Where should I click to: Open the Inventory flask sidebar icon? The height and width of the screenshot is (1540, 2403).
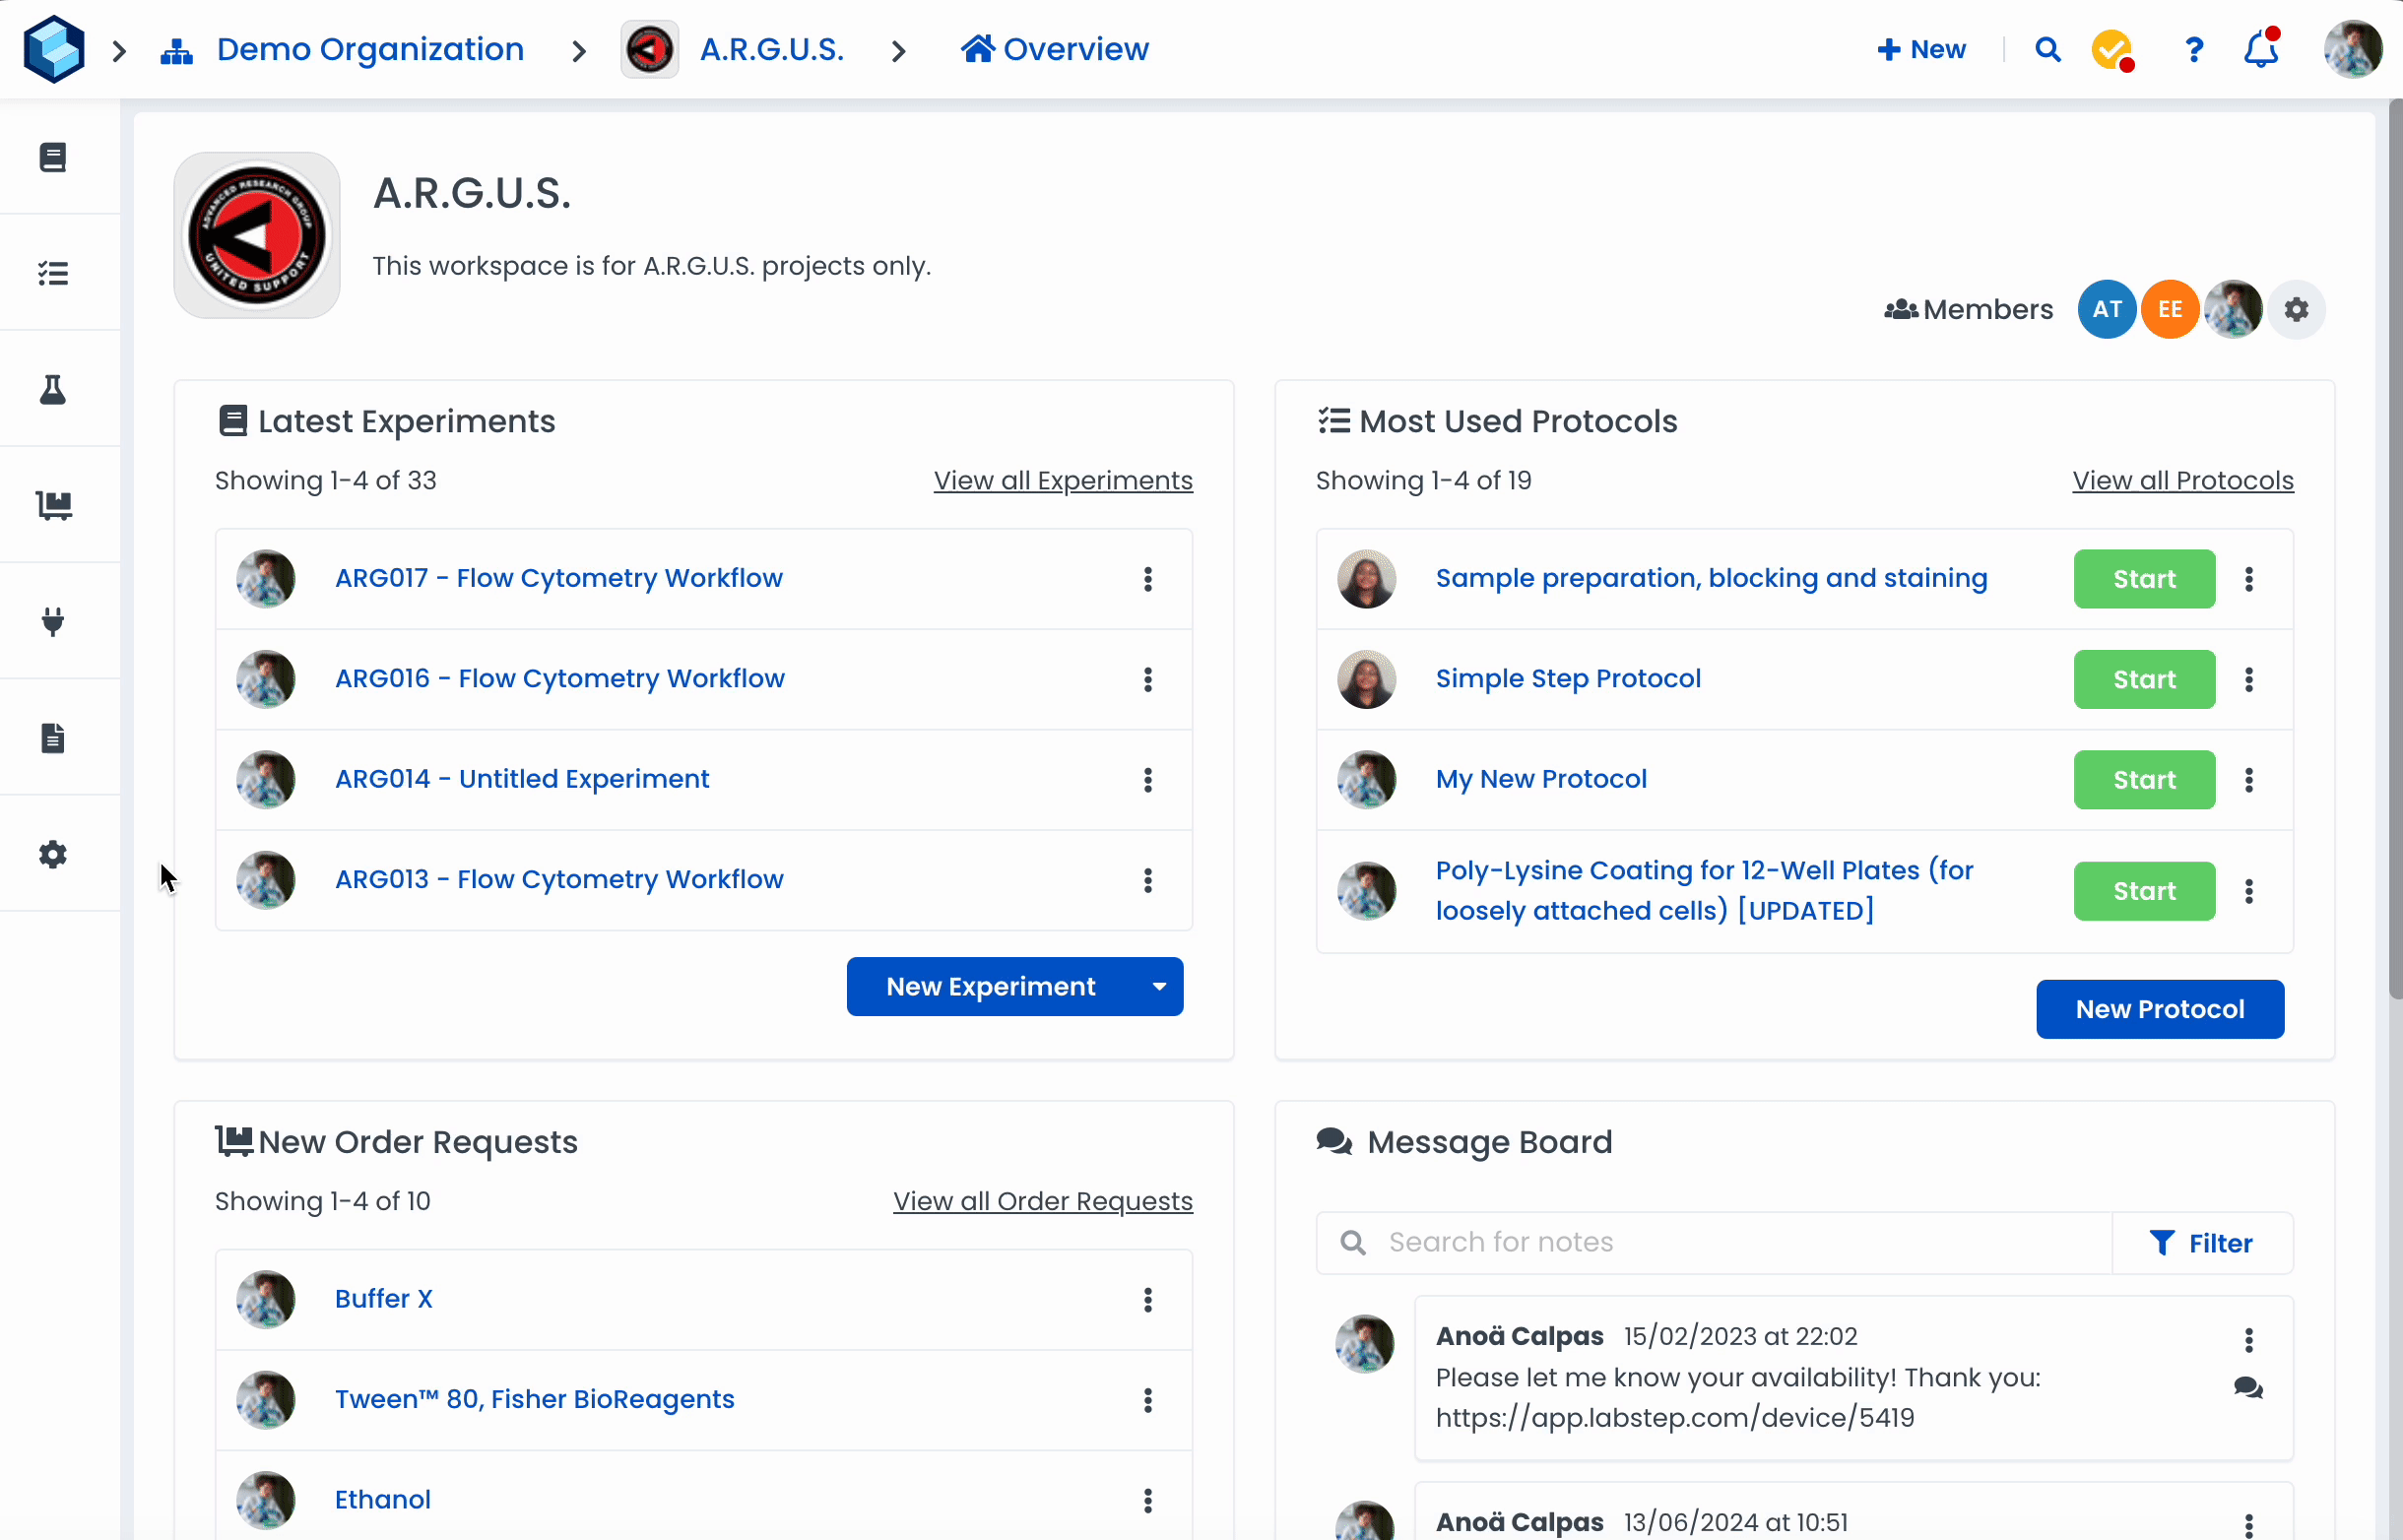pos(53,389)
